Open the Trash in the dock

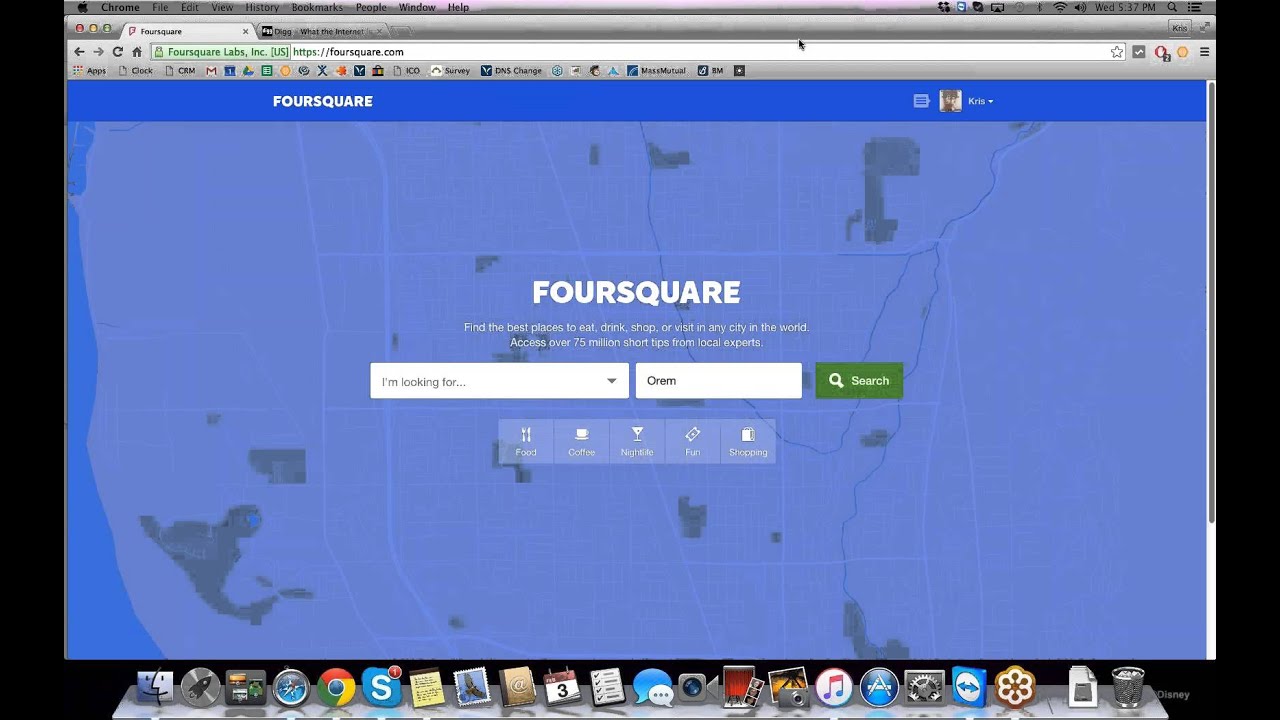[x=1128, y=688]
